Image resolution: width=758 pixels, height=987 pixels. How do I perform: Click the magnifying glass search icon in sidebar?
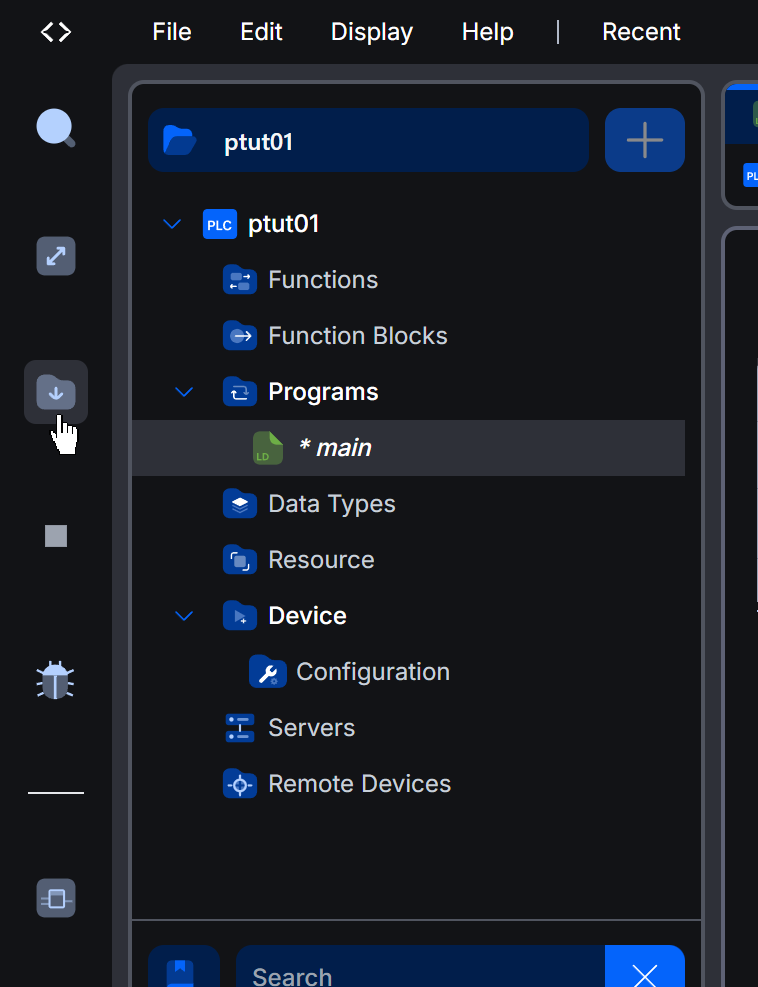click(x=55, y=129)
